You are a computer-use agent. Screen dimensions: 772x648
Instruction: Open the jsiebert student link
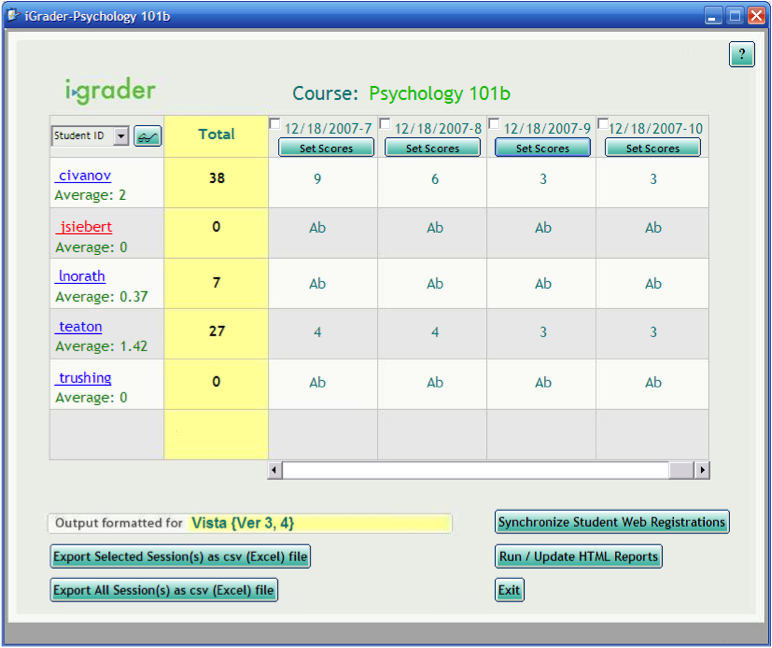point(84,227)
